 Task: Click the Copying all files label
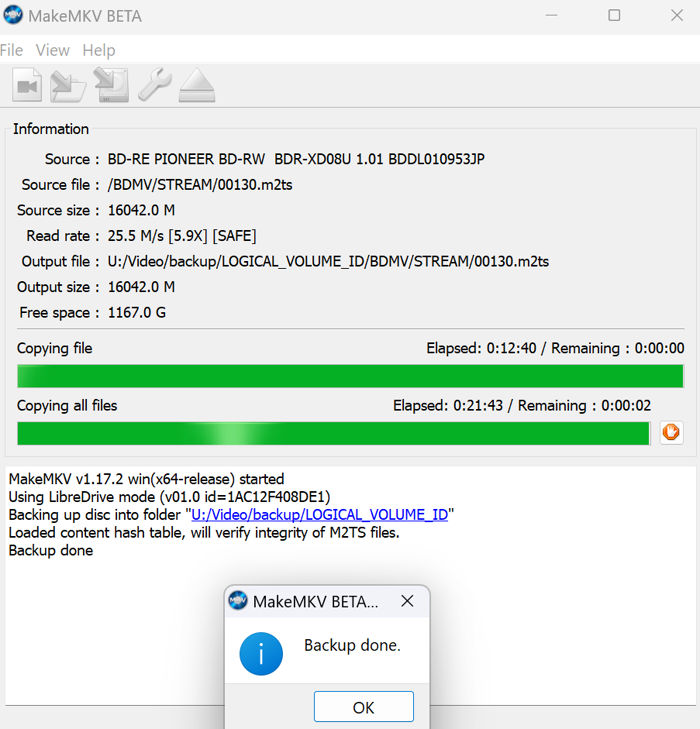[x=67, y=405]
